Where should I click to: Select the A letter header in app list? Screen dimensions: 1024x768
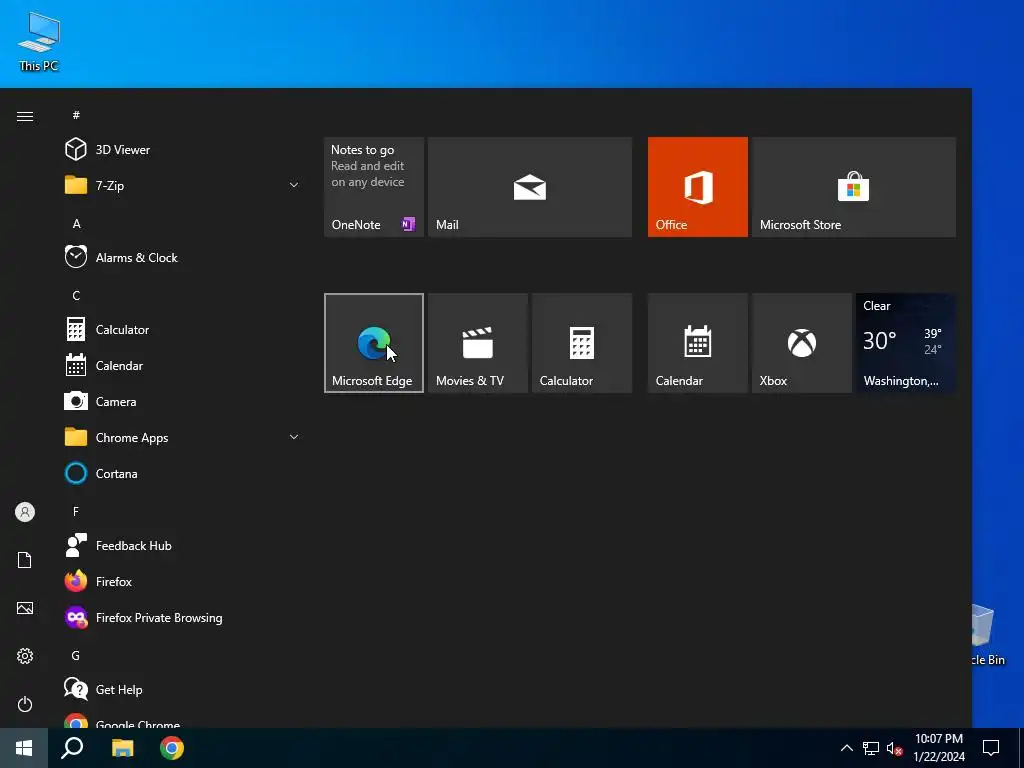[x=76, y=223]
